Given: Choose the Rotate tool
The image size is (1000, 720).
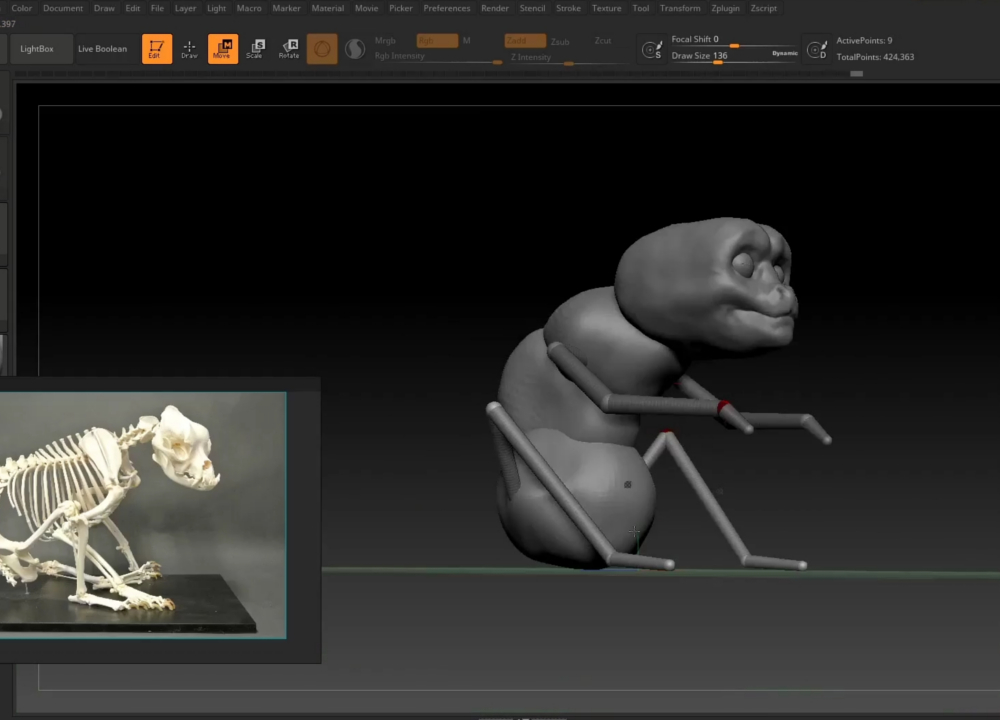Looking at the screenshot, I should point(289,49).
